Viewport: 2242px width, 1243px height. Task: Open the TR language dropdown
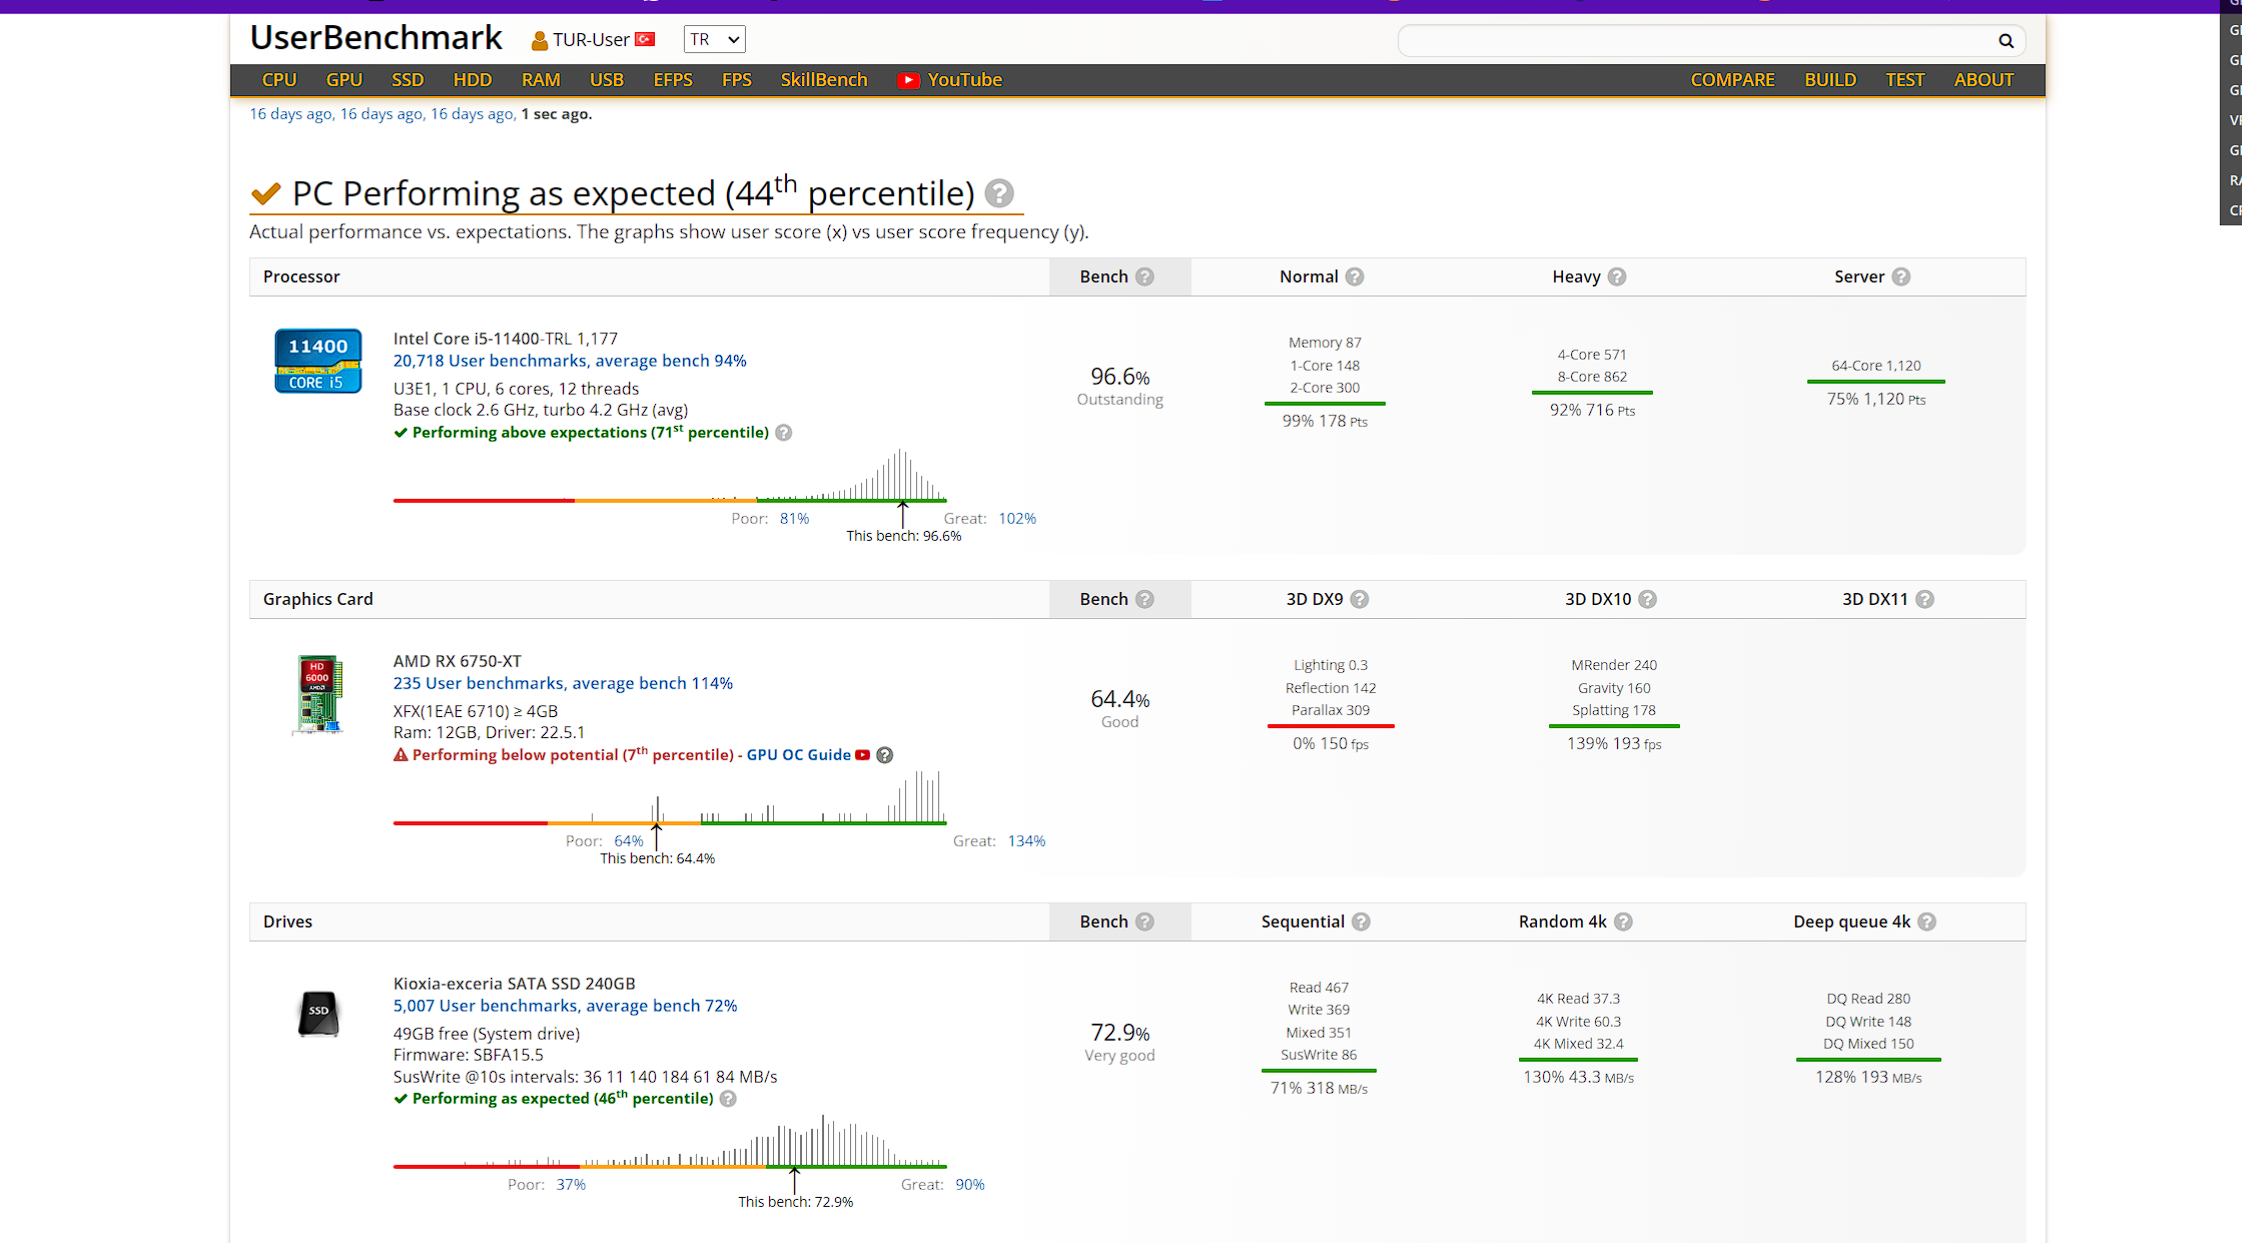[714, 40]
